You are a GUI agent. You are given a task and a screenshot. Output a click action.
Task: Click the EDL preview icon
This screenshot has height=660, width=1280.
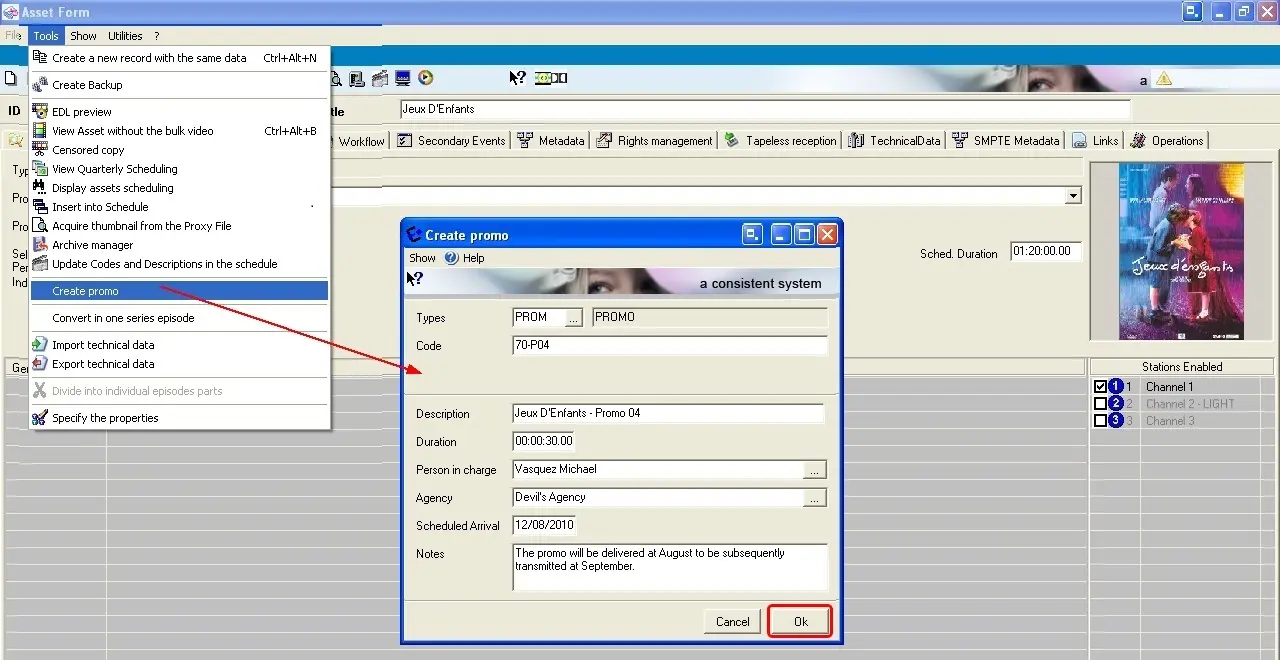[x=40, y=112]
